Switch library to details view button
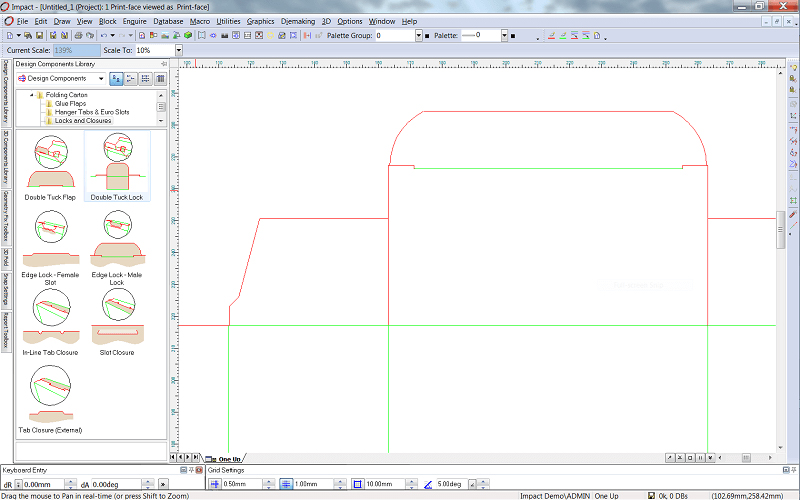The image size is (800, 500). click(x=160, y=78)
